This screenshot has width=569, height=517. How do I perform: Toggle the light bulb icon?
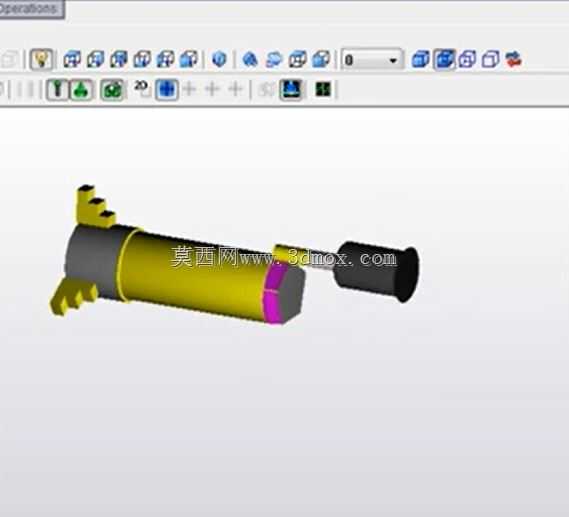(41, 59)
